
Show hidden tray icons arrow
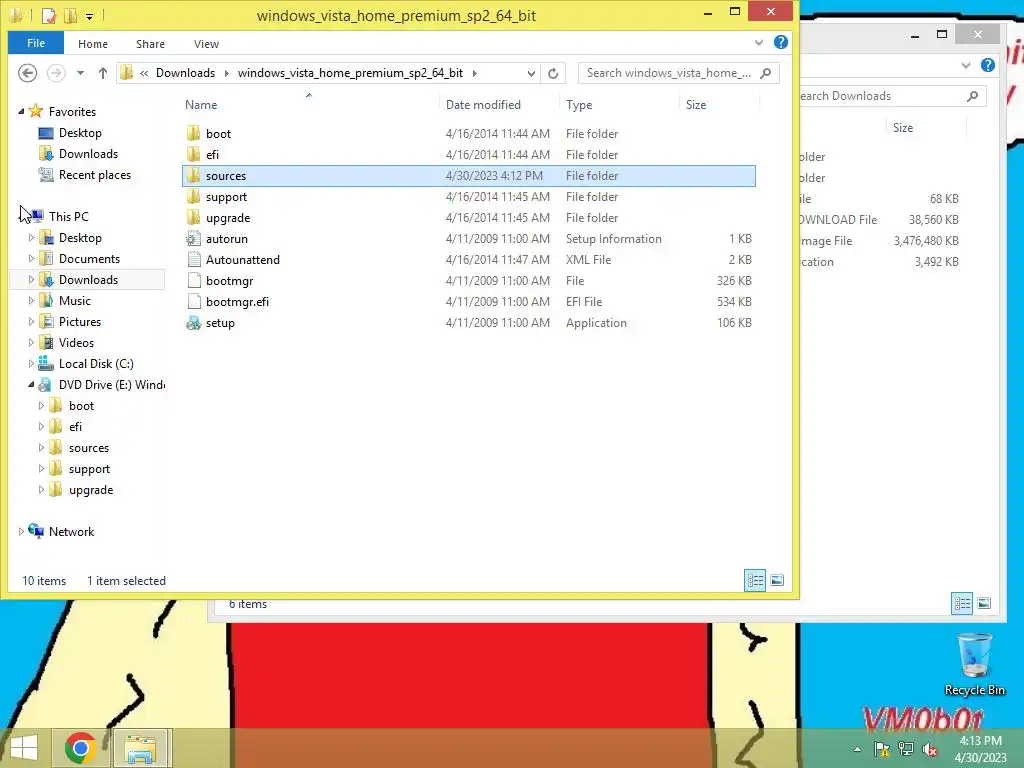pos(857,749)
